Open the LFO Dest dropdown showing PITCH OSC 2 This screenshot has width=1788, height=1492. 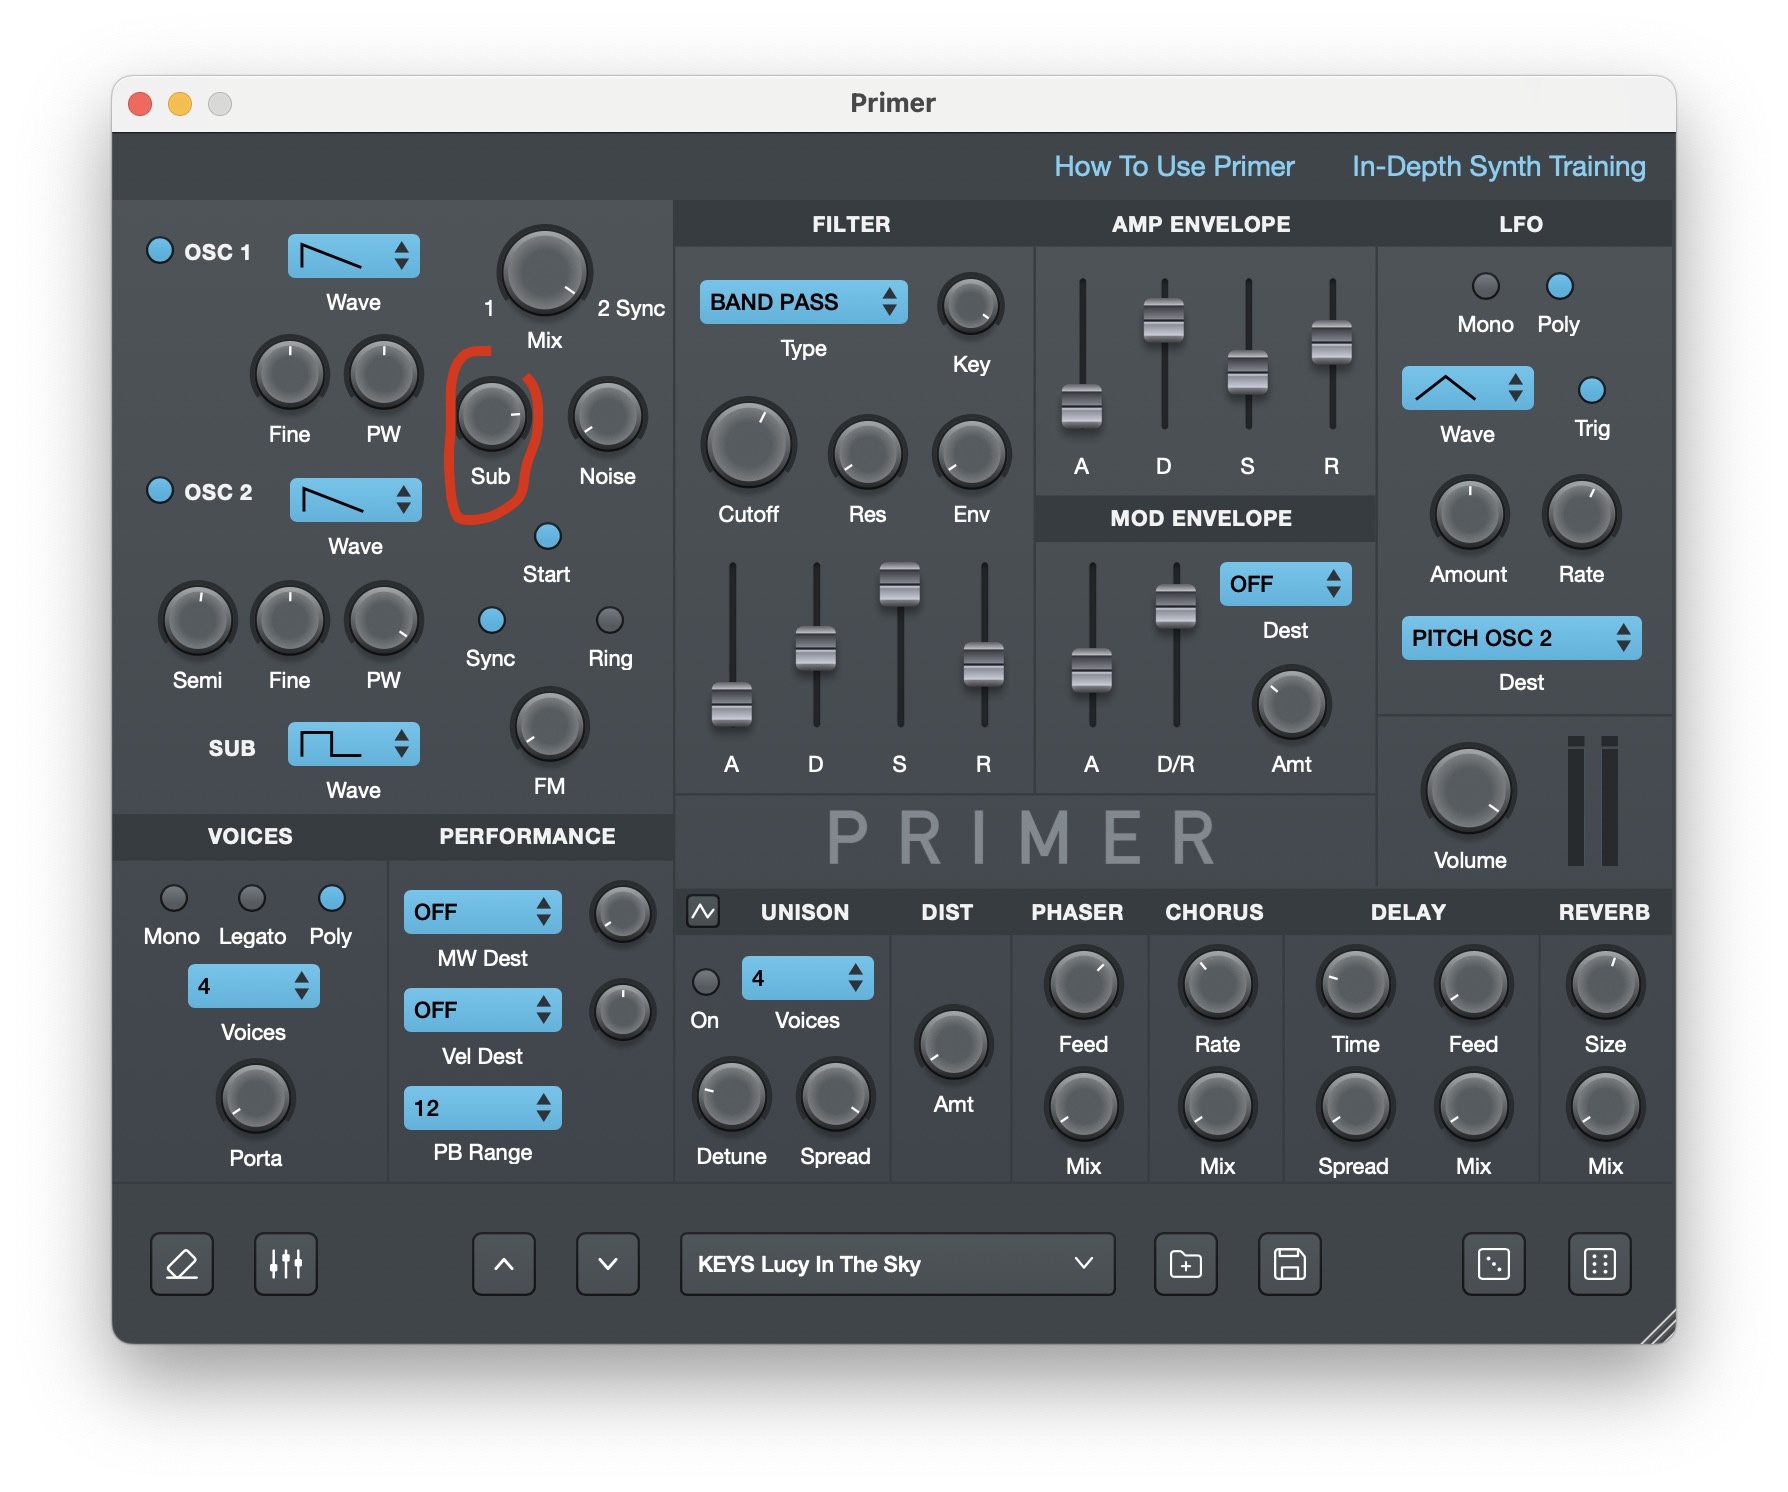point(1520,638)
